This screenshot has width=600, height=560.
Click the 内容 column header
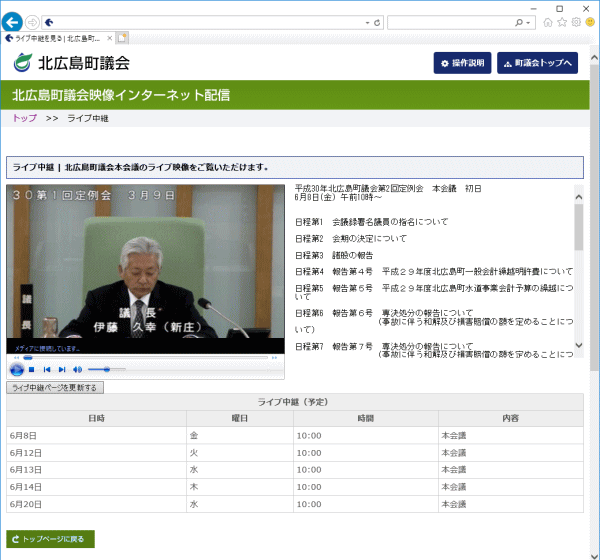click(x=511, y=418)
